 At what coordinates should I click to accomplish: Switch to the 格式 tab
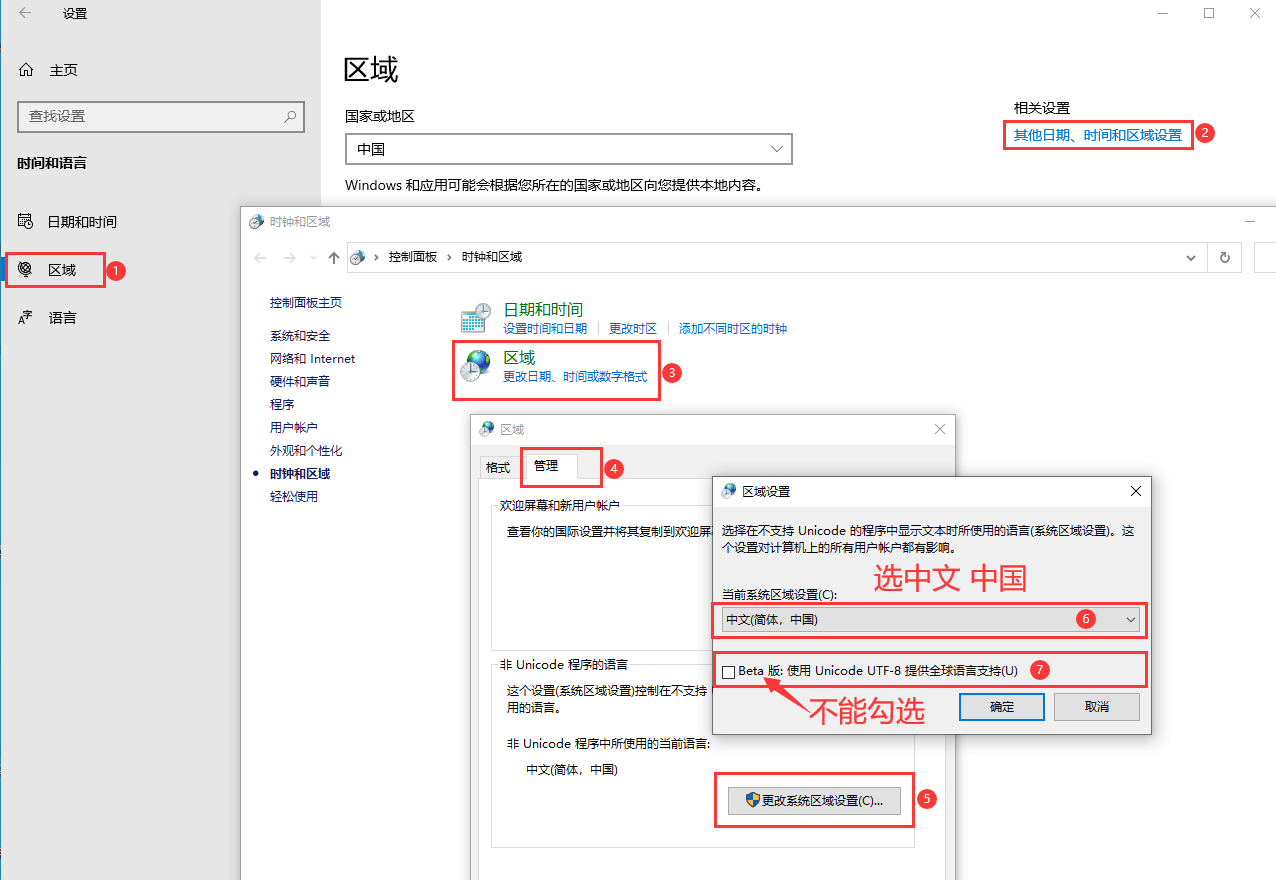click(x=497, y=467)
